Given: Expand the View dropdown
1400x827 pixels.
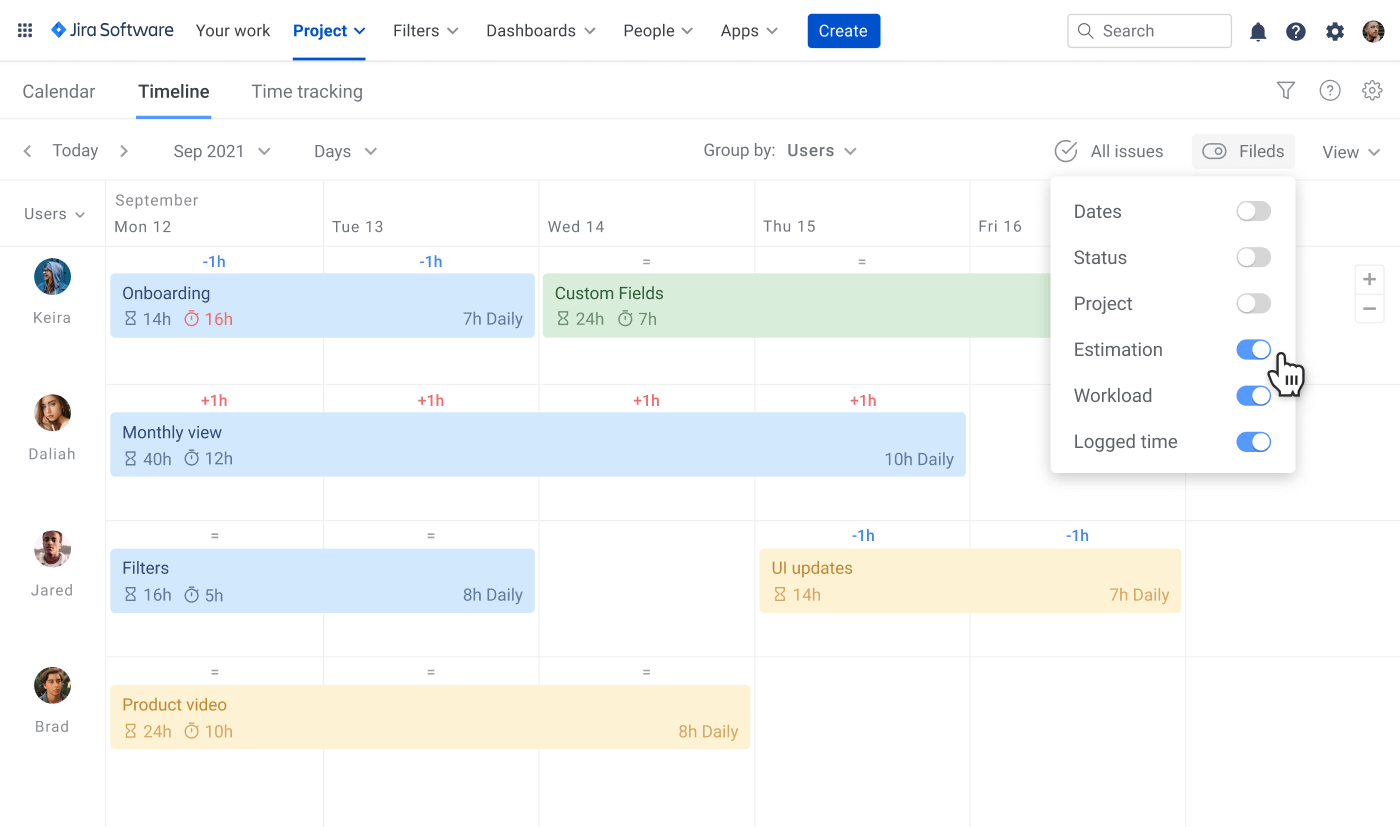Looking at the screenshot, I should 1350,152.
